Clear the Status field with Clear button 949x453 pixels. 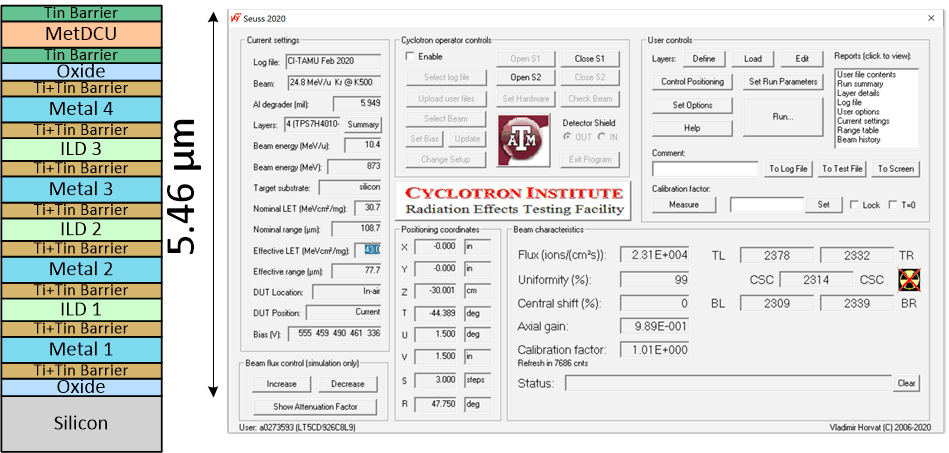click(x=905, y=383)
